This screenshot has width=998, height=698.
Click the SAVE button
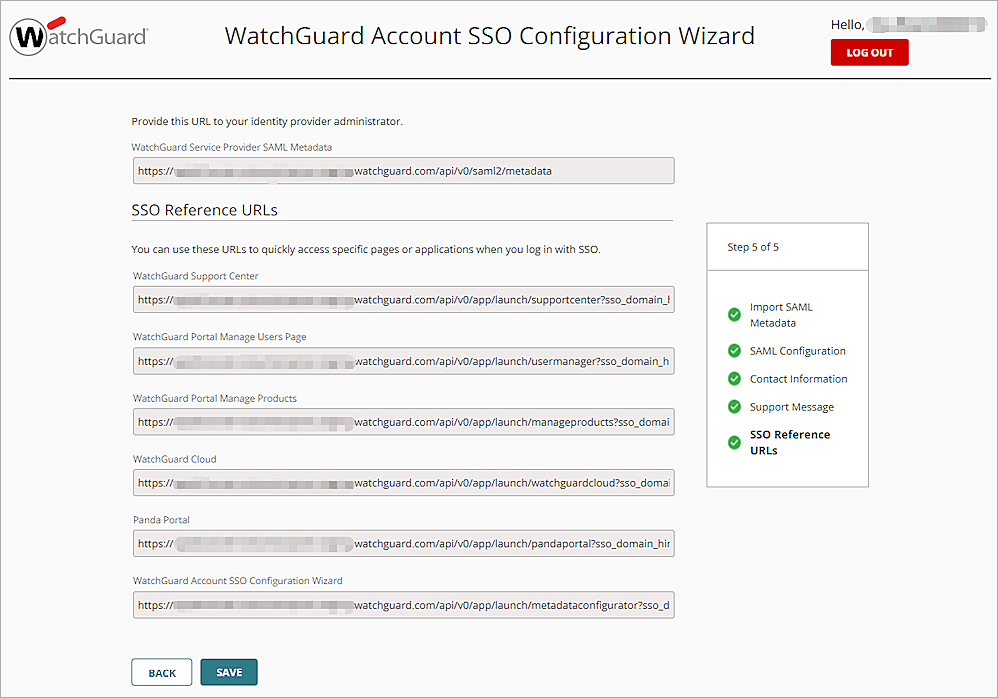pyautogui.click(x=228, y=672)
